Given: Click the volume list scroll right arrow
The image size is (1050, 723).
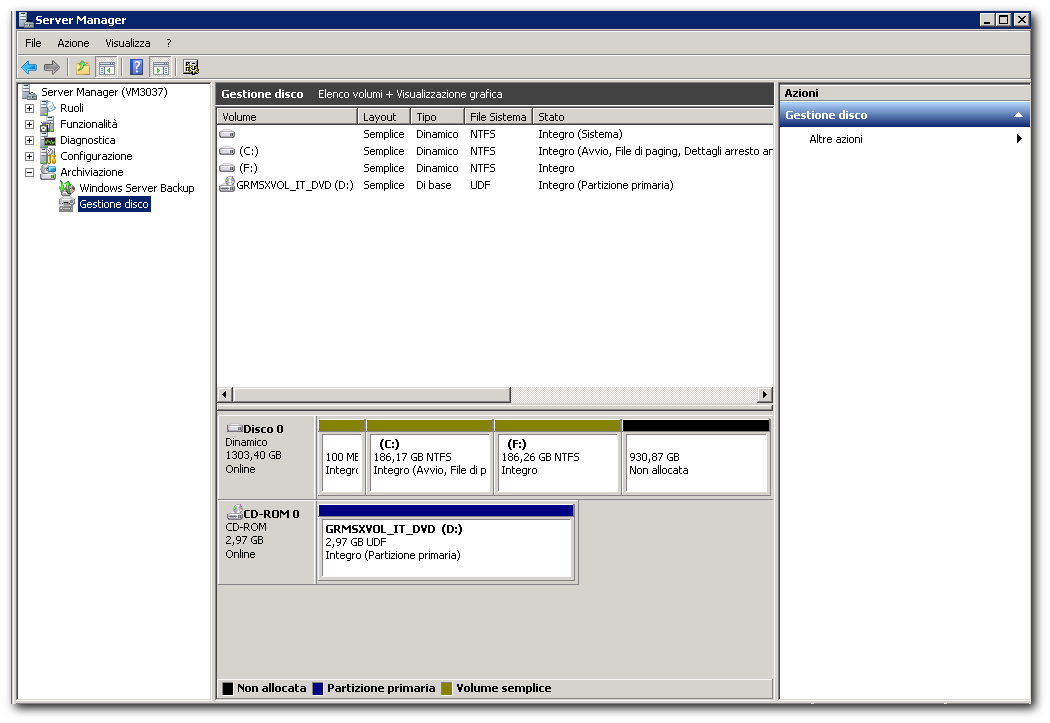Looking at the screenshot, I should click(x=765, y=394).
